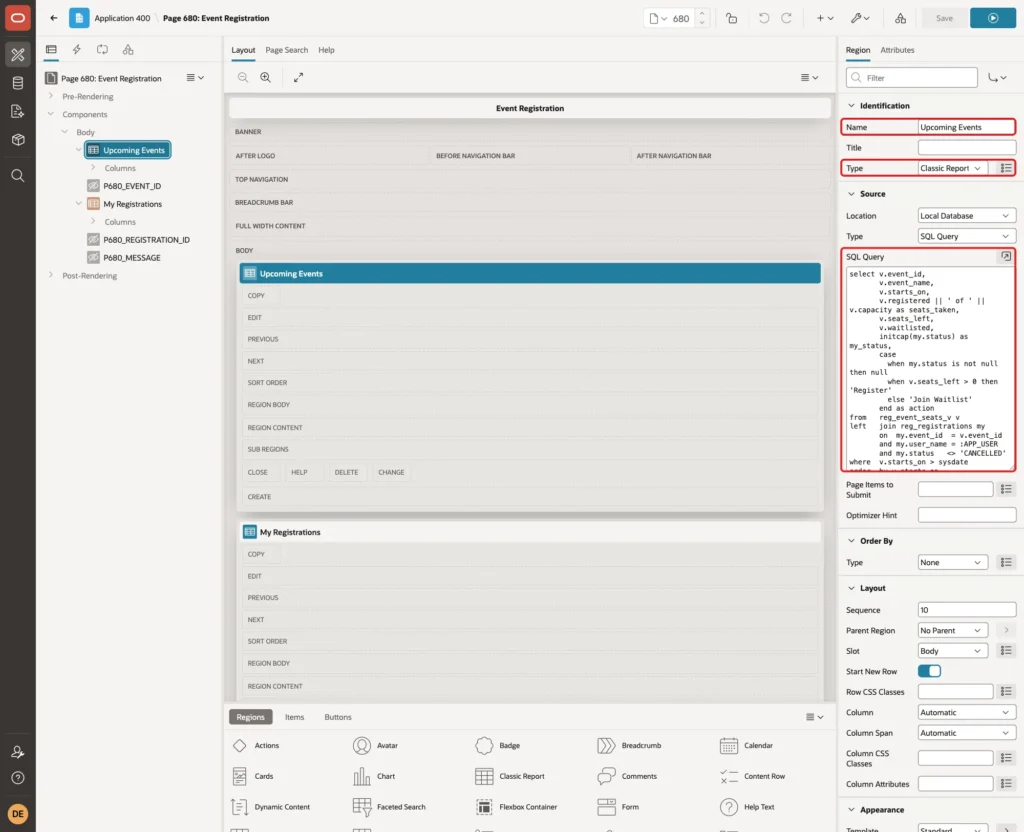This screenshot has height=832, width=1024.
Task: Open region Type quick pick list icon
Action: [1006, 168]
